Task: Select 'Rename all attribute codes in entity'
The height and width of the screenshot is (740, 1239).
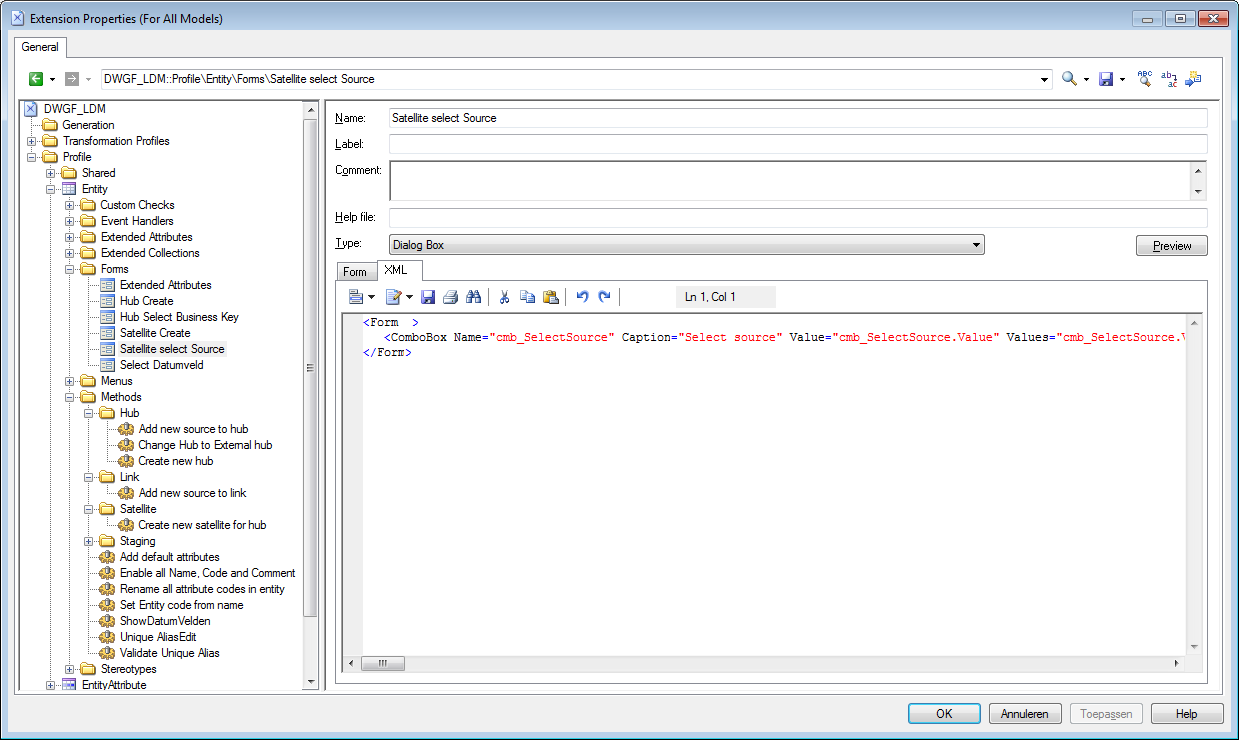Action: pyautogui.click(x=202, y=589)
